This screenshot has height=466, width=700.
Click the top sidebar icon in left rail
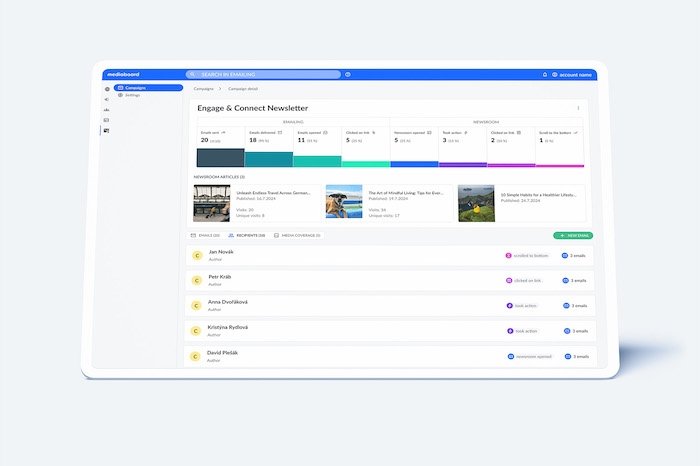point(107,89)
